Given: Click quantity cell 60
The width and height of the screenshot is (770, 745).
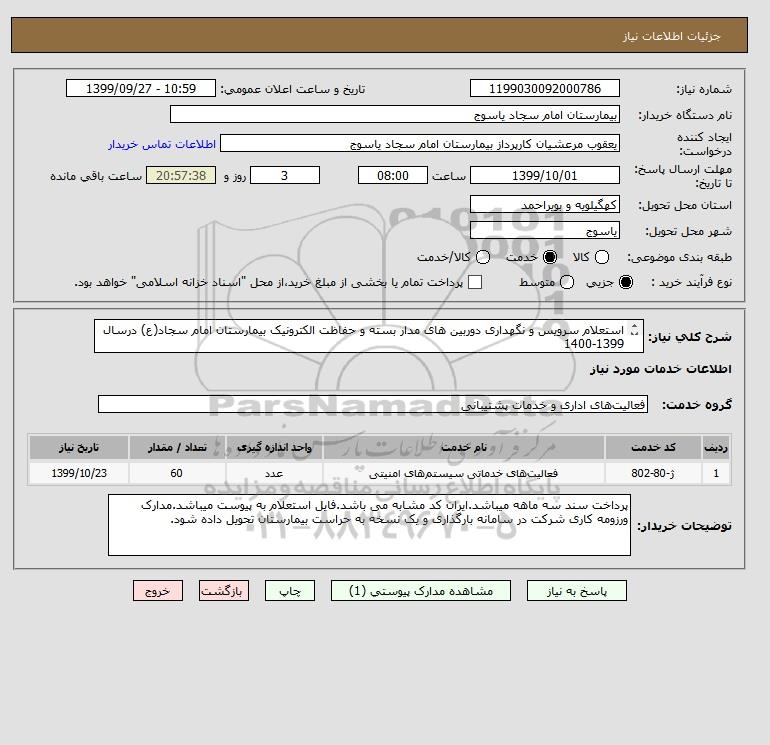Looking at the screenshot, I should [177, 473].
